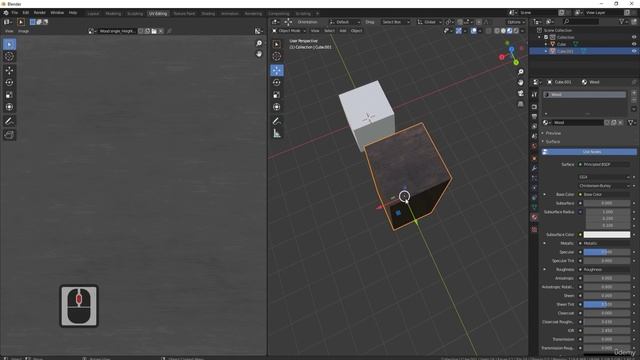The height and width of the screenshot is (360, 640).
Task: Choose Move tool in UV editor toolbar
Action: pyautogui.click(x=9, y=70)
